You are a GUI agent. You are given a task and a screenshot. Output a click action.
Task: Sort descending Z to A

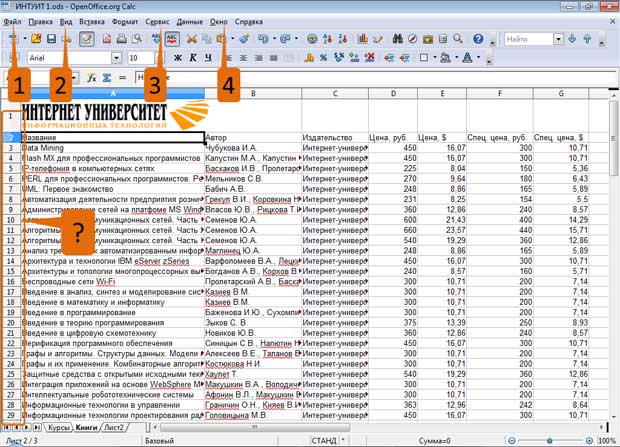(x=342, y=39)
